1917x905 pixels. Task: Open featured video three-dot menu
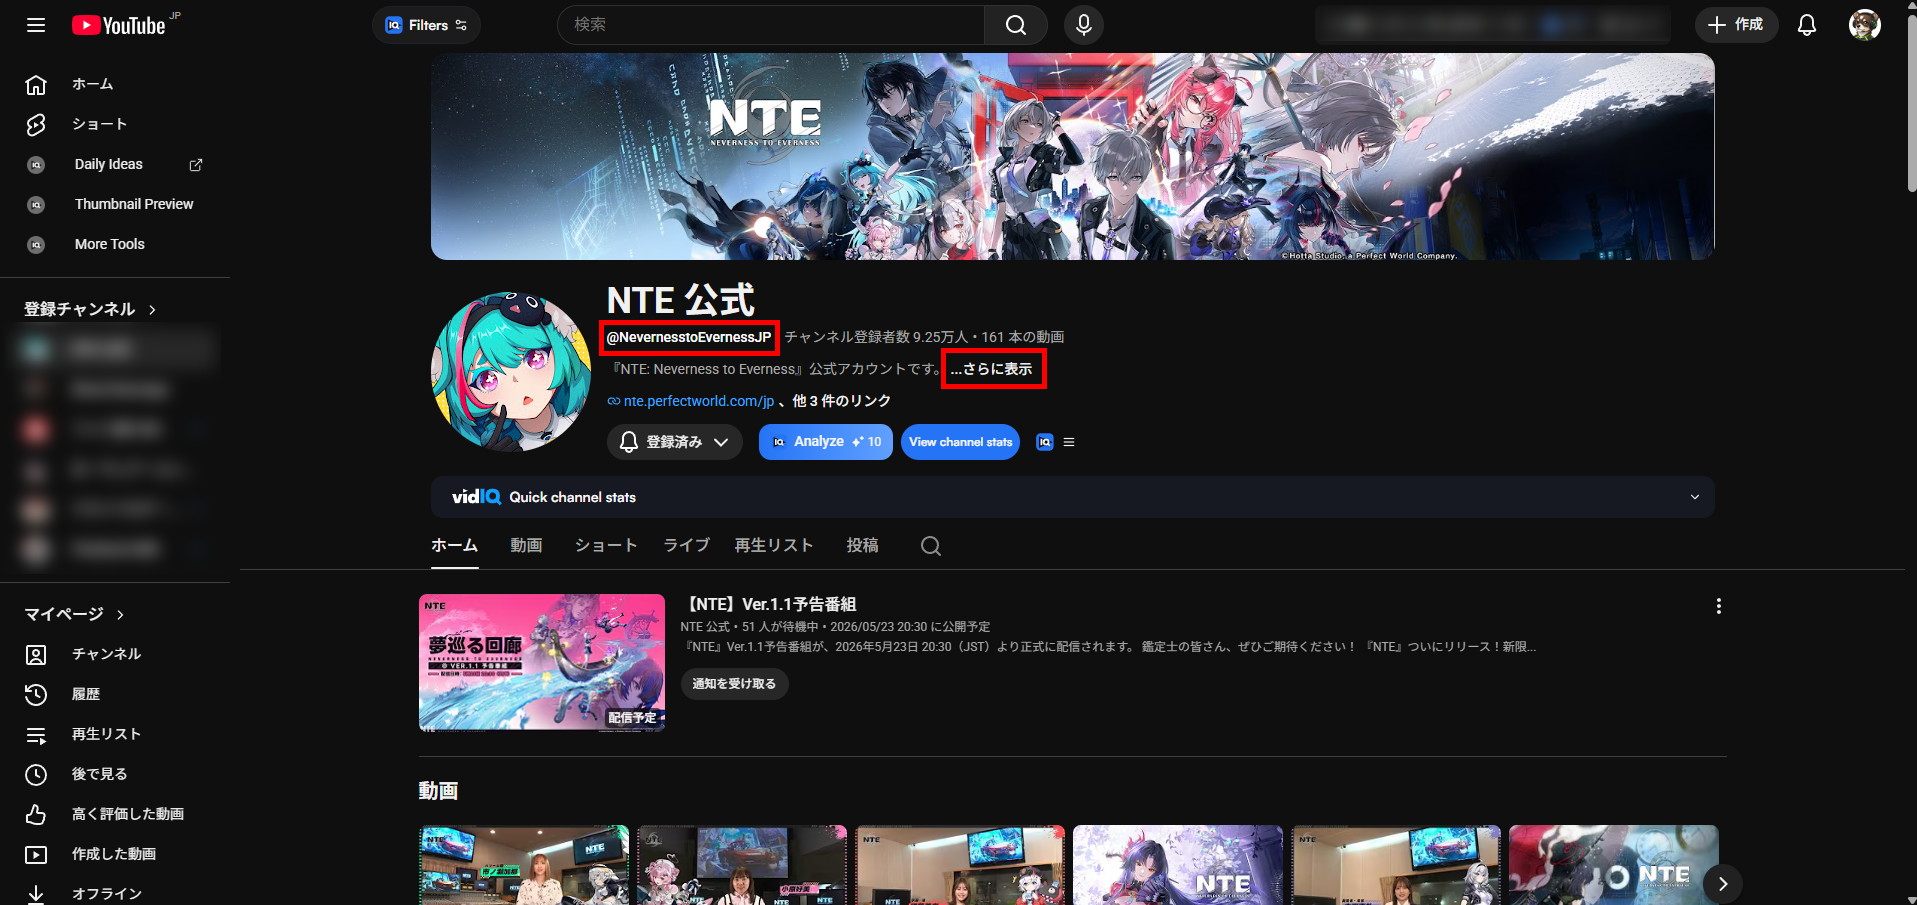pyautogui.click(x=1719, y=606)
